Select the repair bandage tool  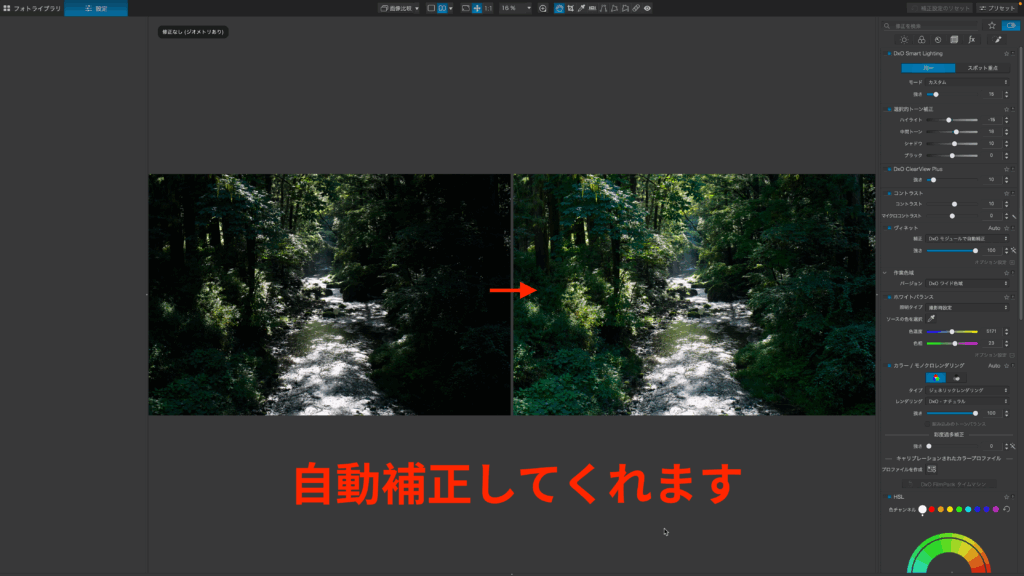pos(636,8)
